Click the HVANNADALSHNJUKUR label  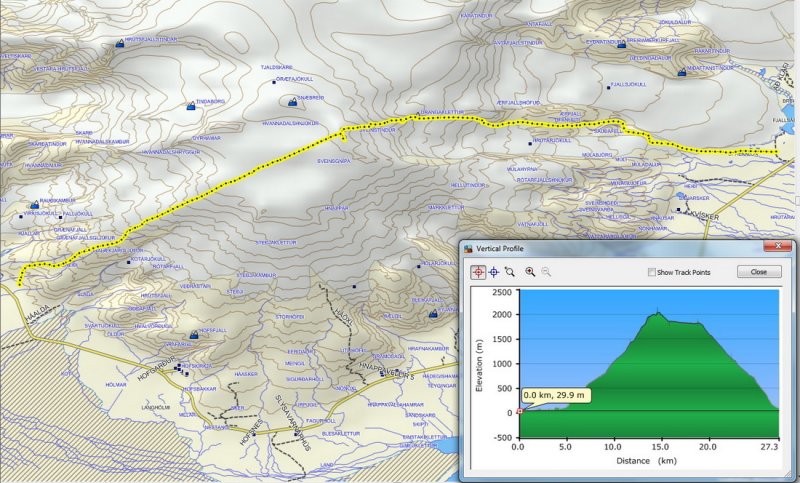(x=290, y=123)
